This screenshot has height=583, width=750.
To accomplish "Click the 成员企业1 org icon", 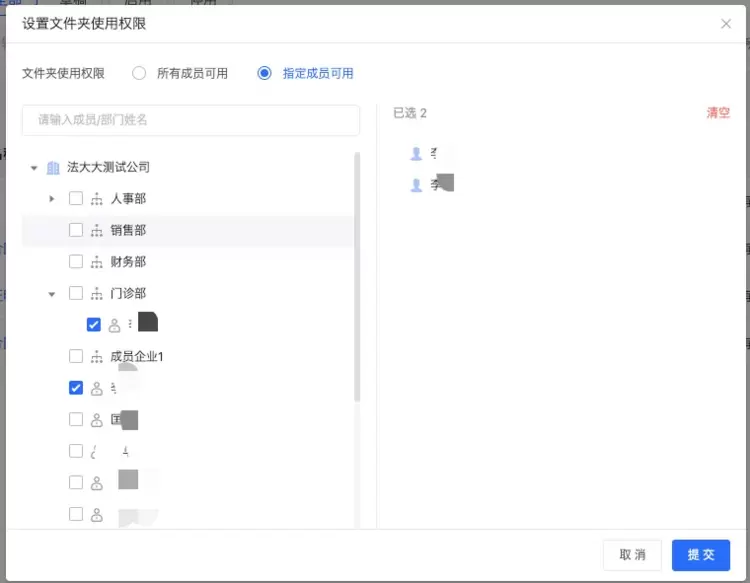I will click(97, 356).
